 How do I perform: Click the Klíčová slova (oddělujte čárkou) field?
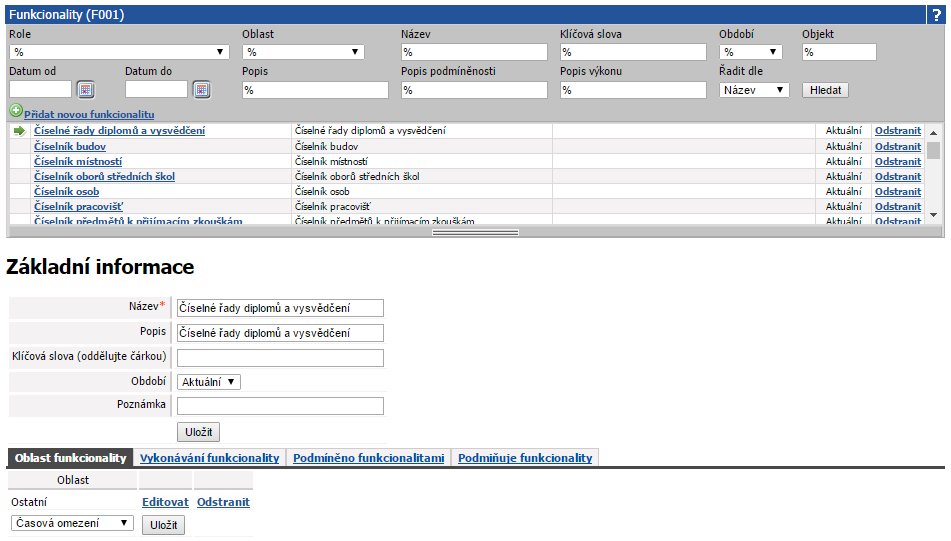tap(280, 358)
